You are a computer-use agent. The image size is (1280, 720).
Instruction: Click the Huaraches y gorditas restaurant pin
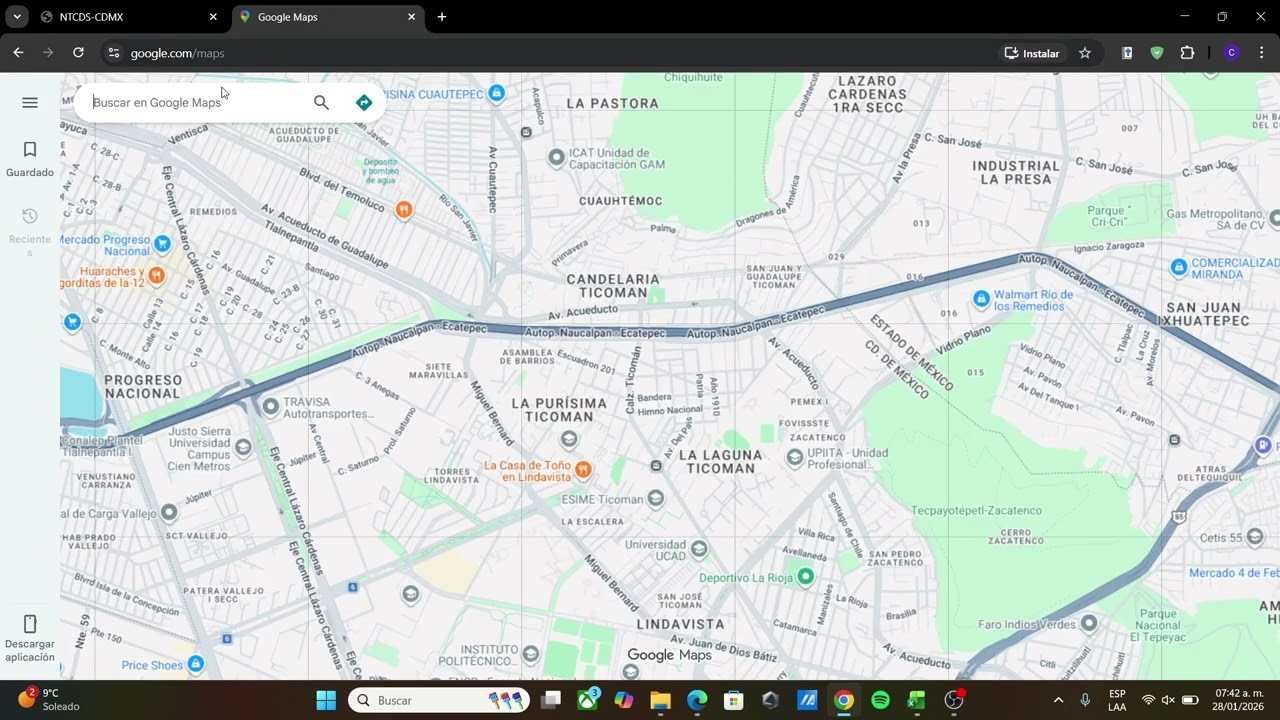[x=156, y=274]
